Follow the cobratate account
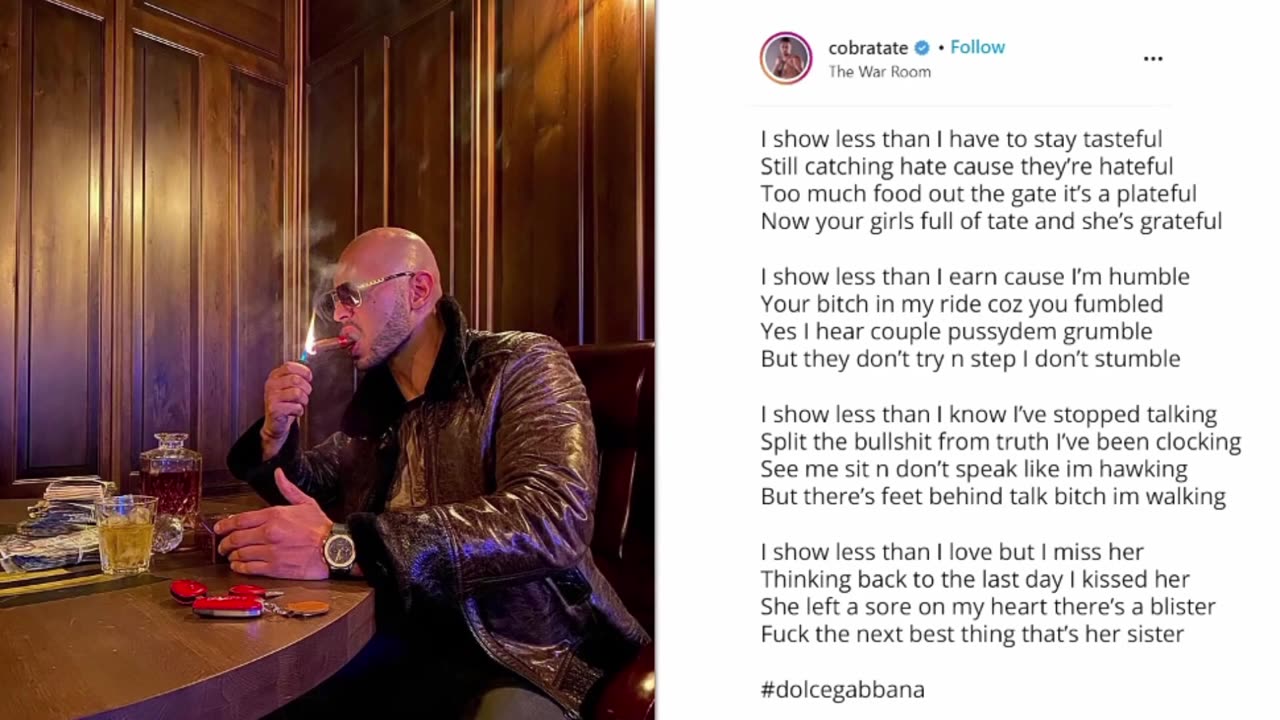The image size is (1280, 720). click(977, 47)
